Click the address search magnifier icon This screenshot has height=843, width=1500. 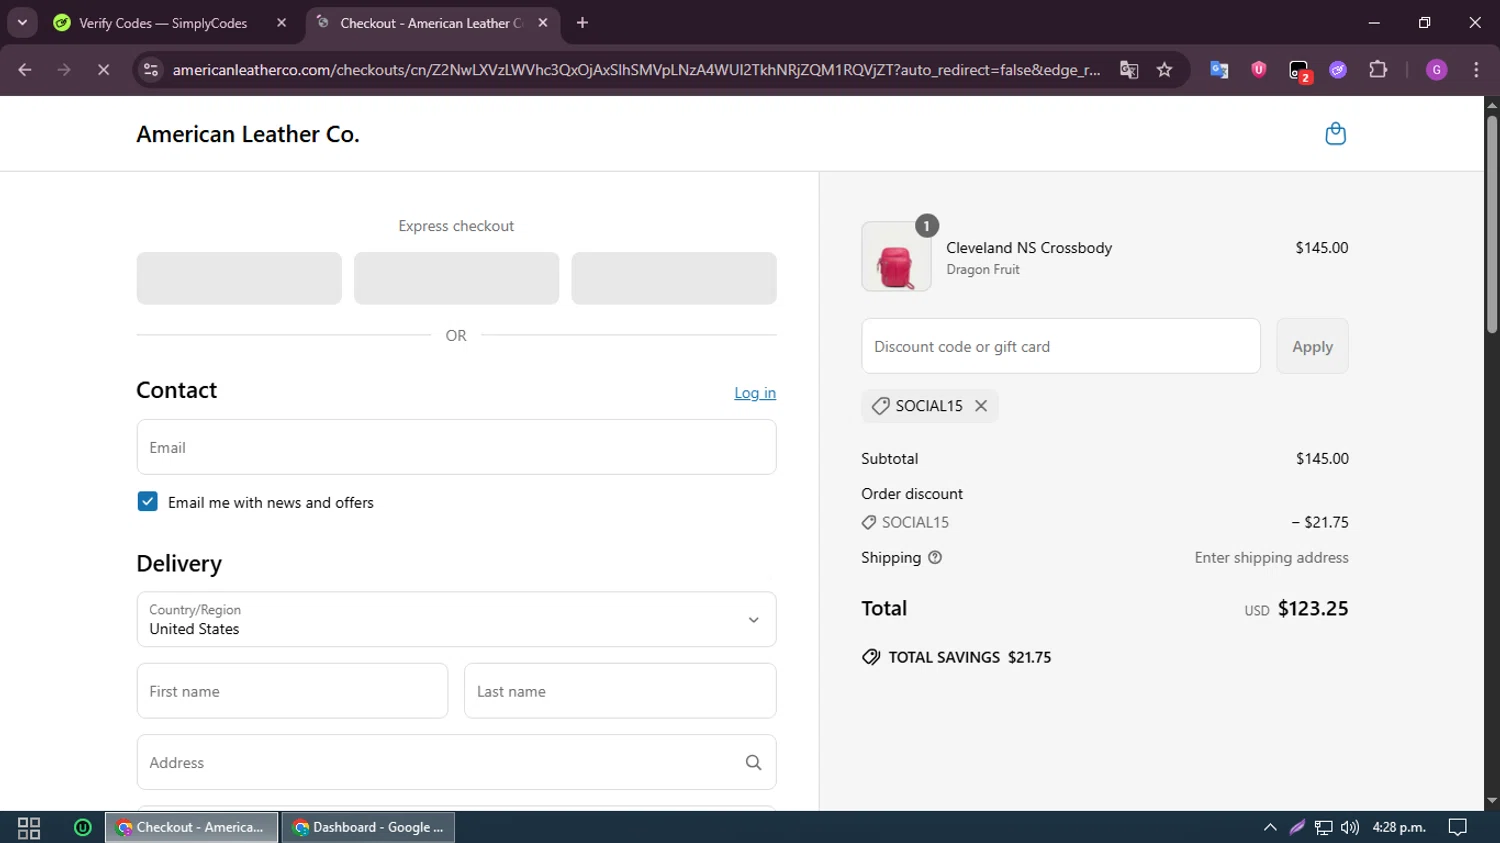(753, 763)
